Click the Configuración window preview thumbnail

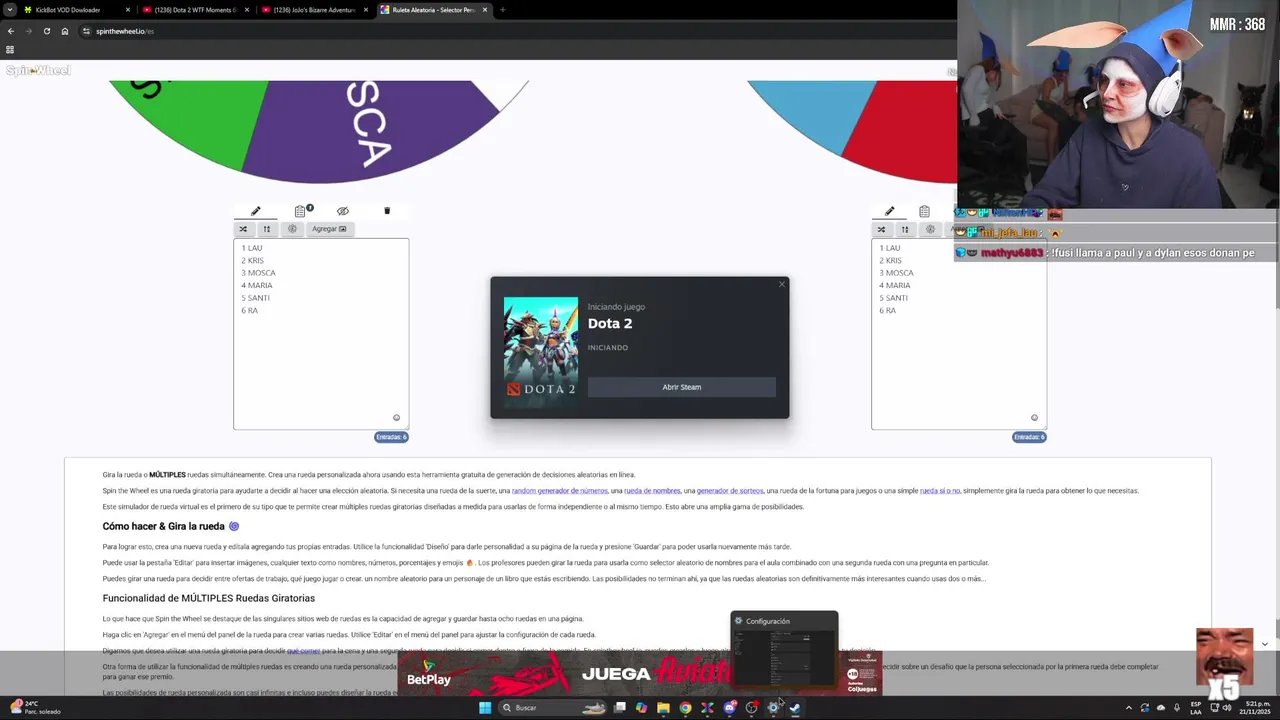(784, 650)
